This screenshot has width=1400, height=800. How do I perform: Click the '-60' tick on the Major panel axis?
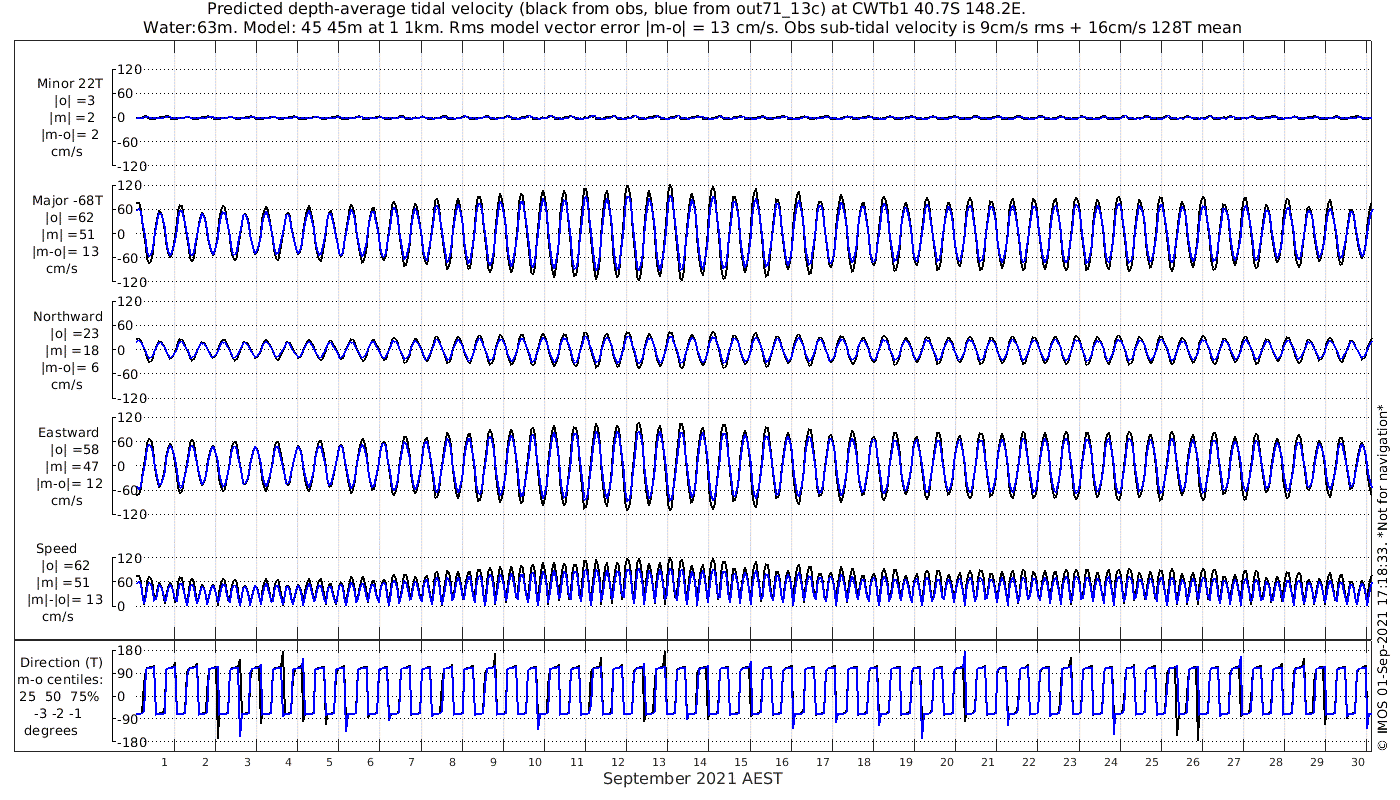[128, 258]
